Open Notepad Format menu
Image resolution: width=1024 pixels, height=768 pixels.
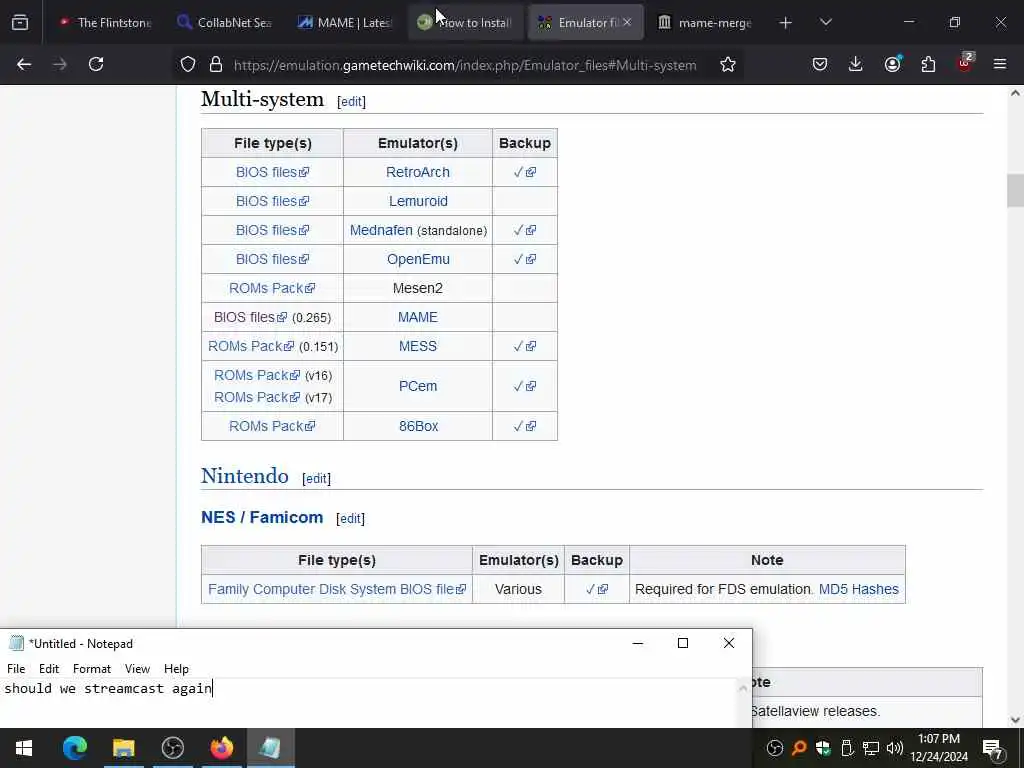coord(91,669)
